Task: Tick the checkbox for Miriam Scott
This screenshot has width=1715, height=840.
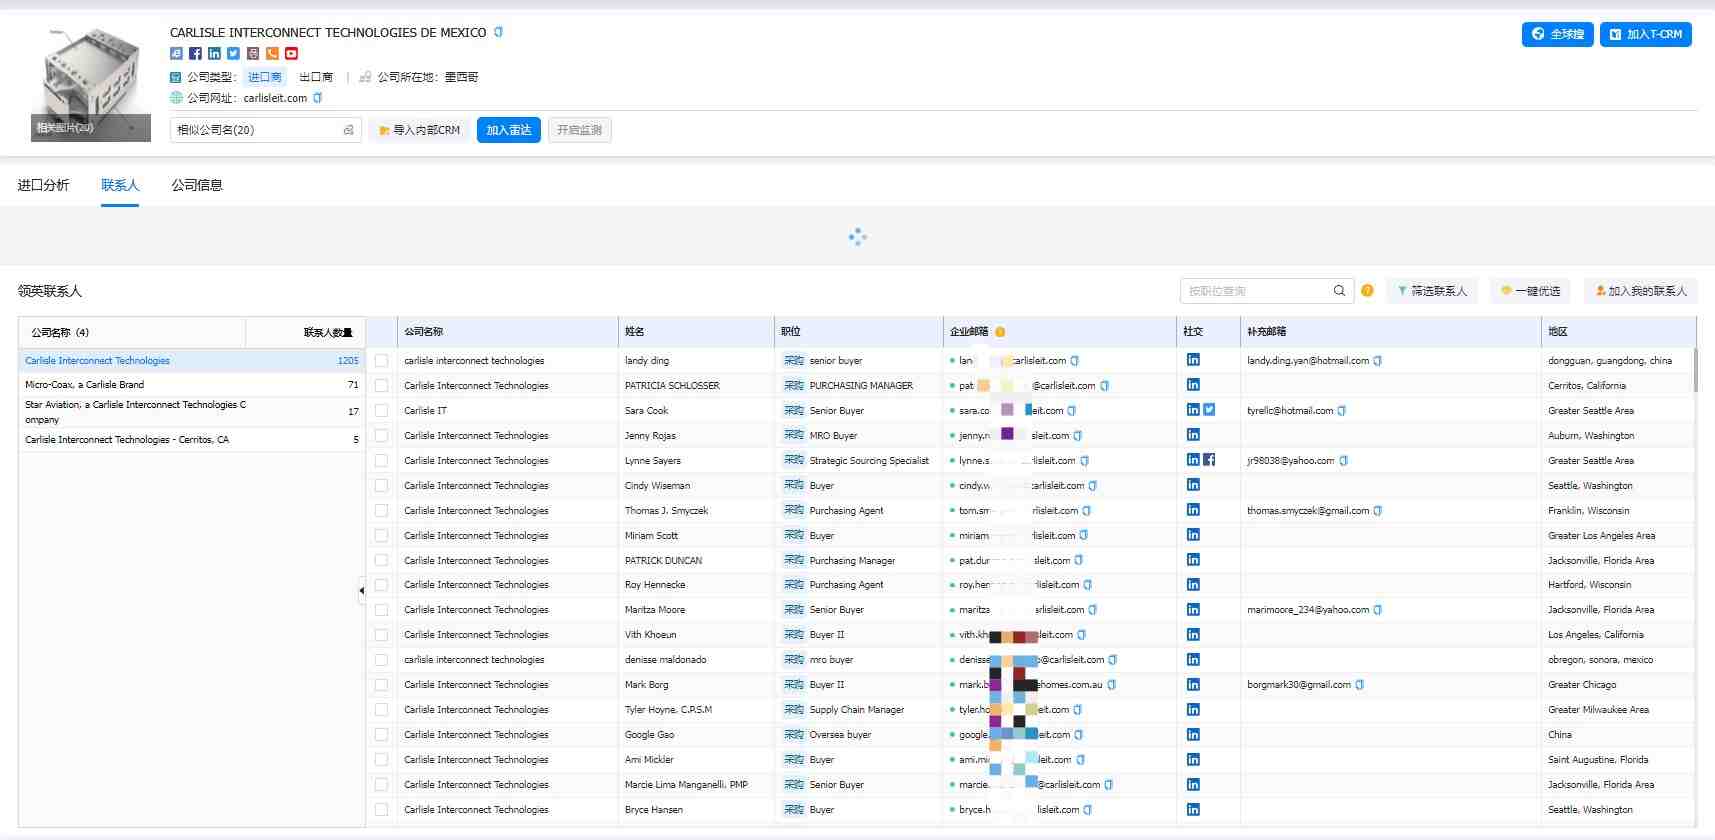Action: pyautogui.click(x=381, y=535)
